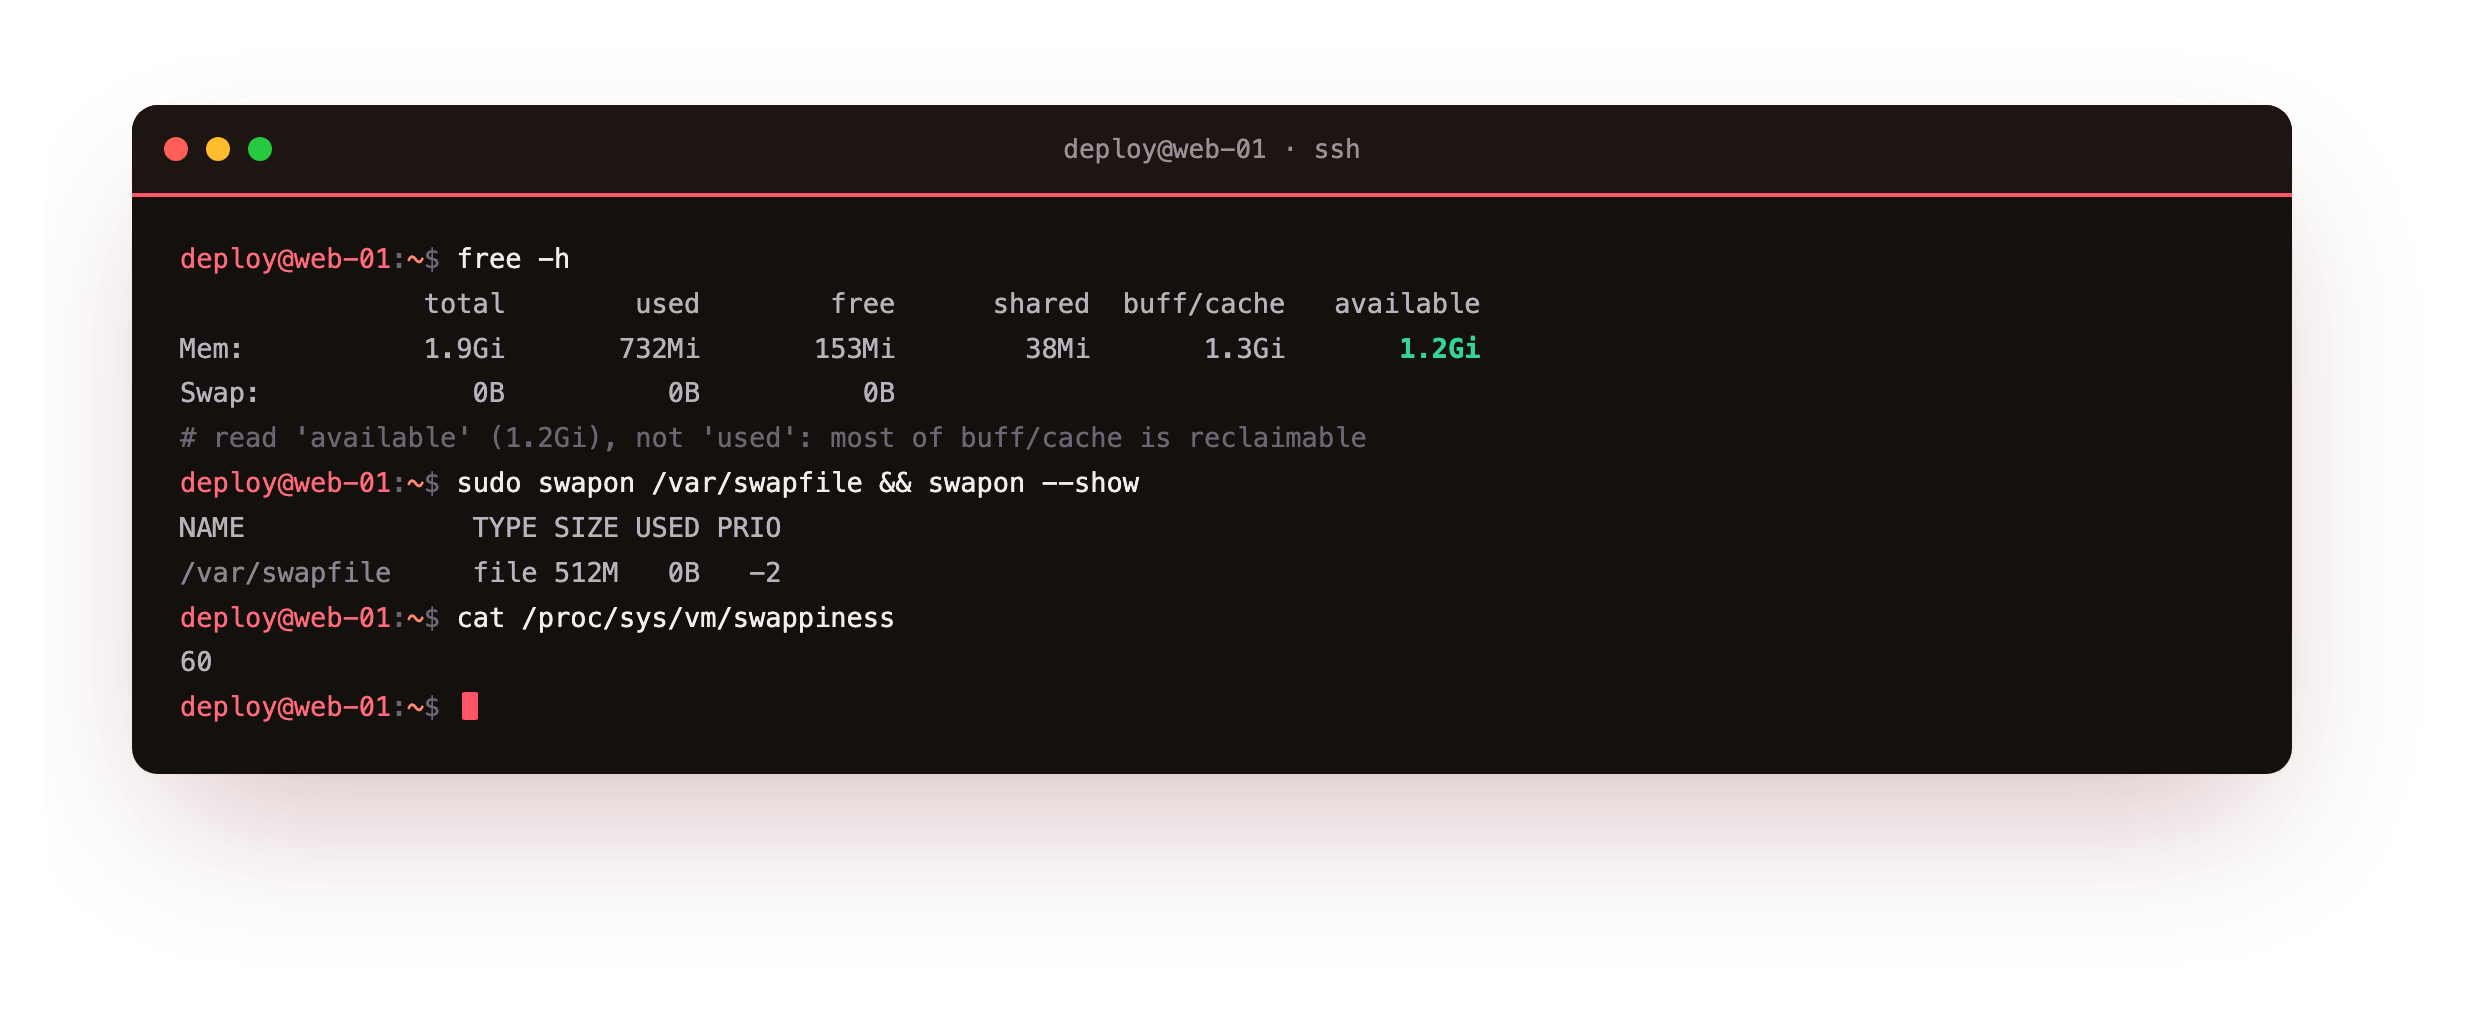Image resolution: width=2465 pixels, height=1015 pixels.
Task: Click the green '1.2Gi' available value
Action: click(x=1439, y=348)
